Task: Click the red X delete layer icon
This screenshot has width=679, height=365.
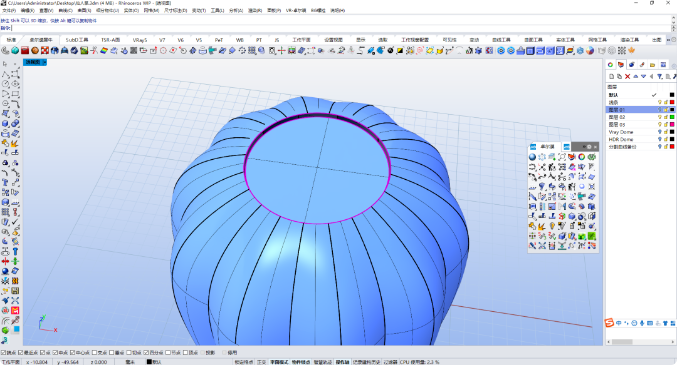Action: (x=627, y=77)
